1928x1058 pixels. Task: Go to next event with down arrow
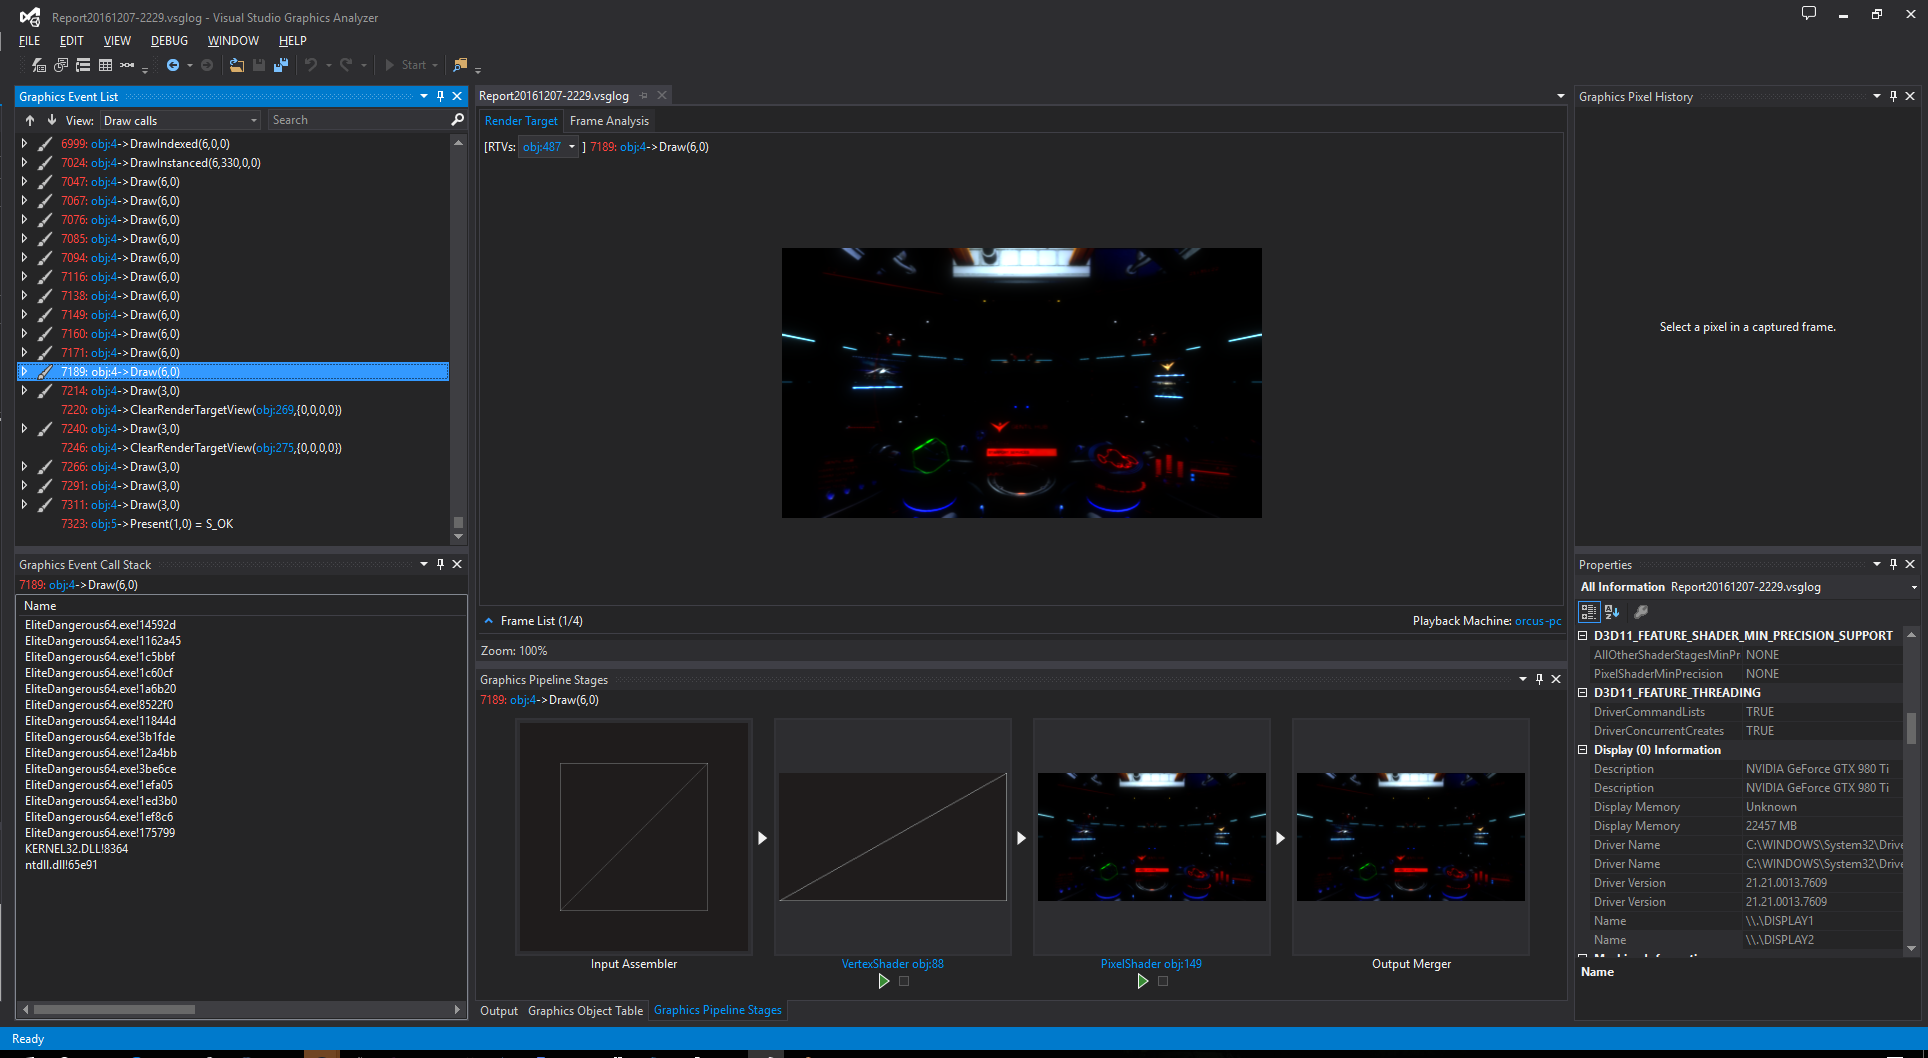coord(51,120)
